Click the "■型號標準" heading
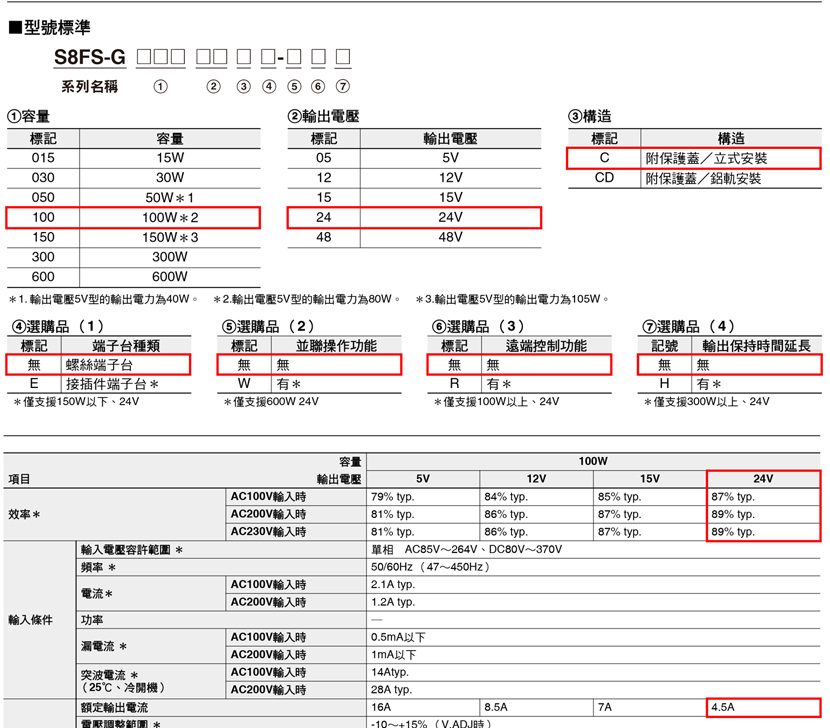830x728 pixels. pyautogui.click(x=50, y=27)
